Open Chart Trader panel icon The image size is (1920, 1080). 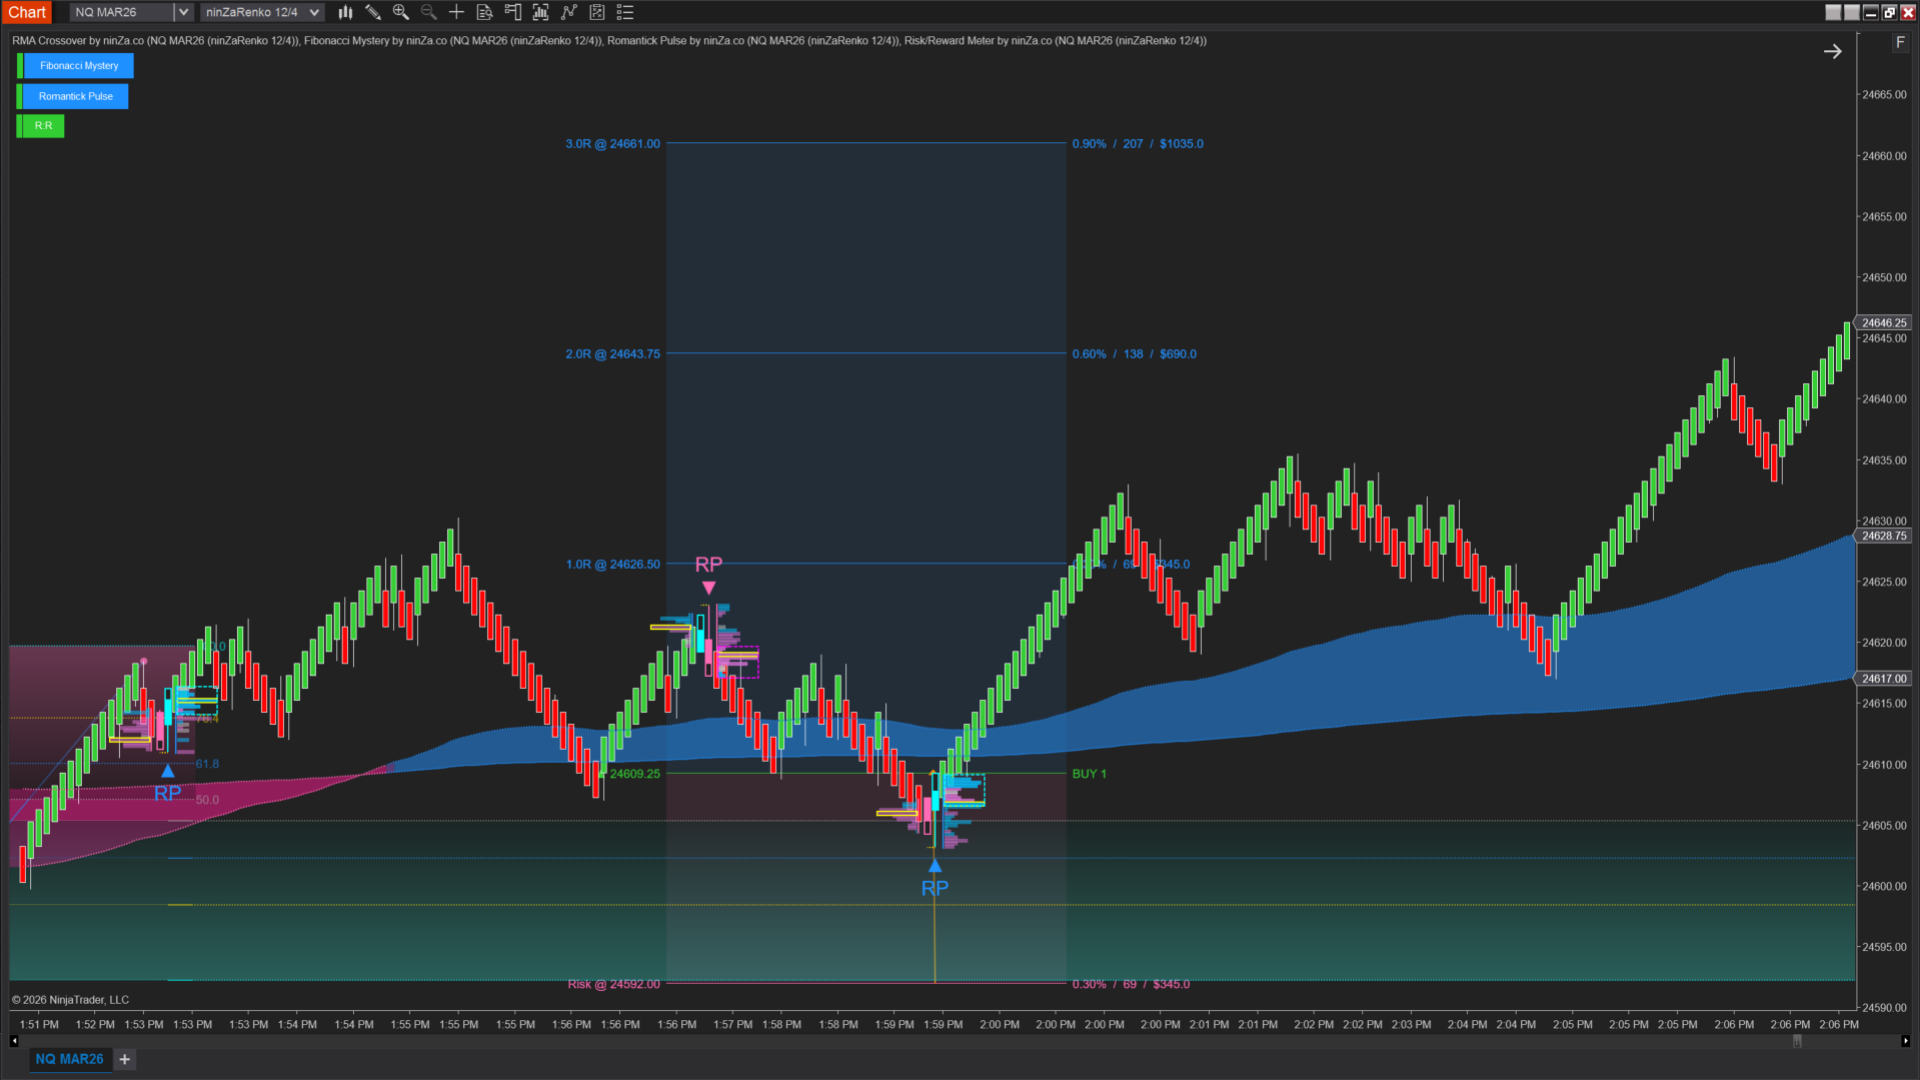pos(513,12)
